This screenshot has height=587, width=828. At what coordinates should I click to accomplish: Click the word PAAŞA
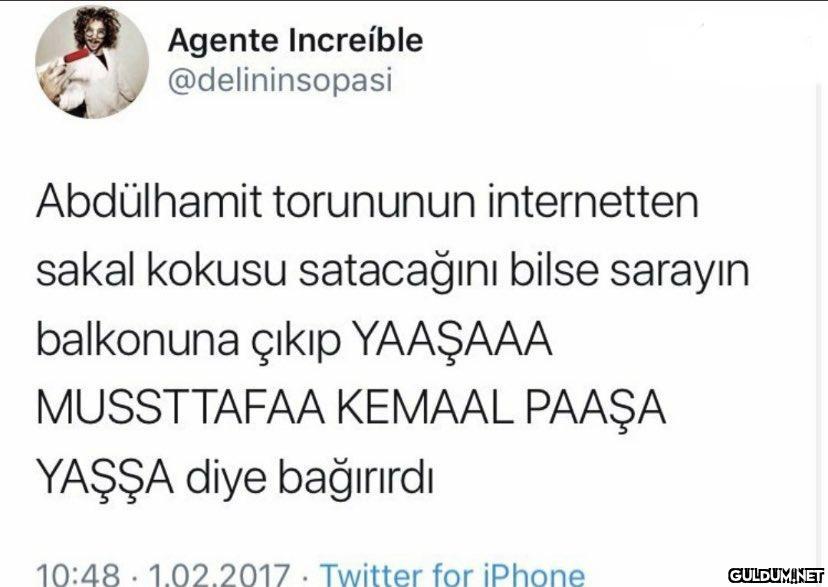click(x=595, y=411)
